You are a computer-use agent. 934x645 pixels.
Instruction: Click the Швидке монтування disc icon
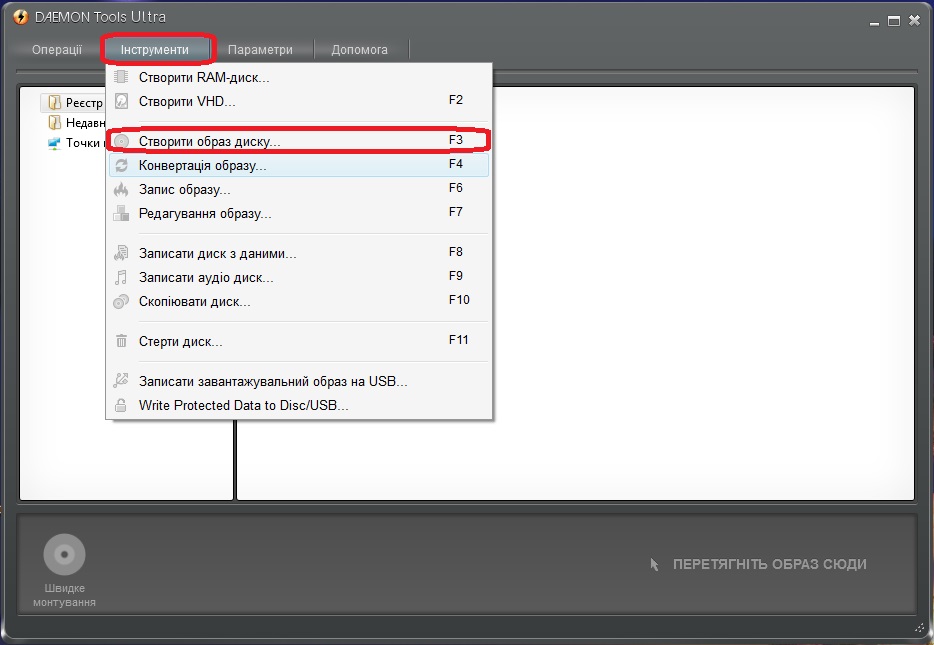(64, 554)
